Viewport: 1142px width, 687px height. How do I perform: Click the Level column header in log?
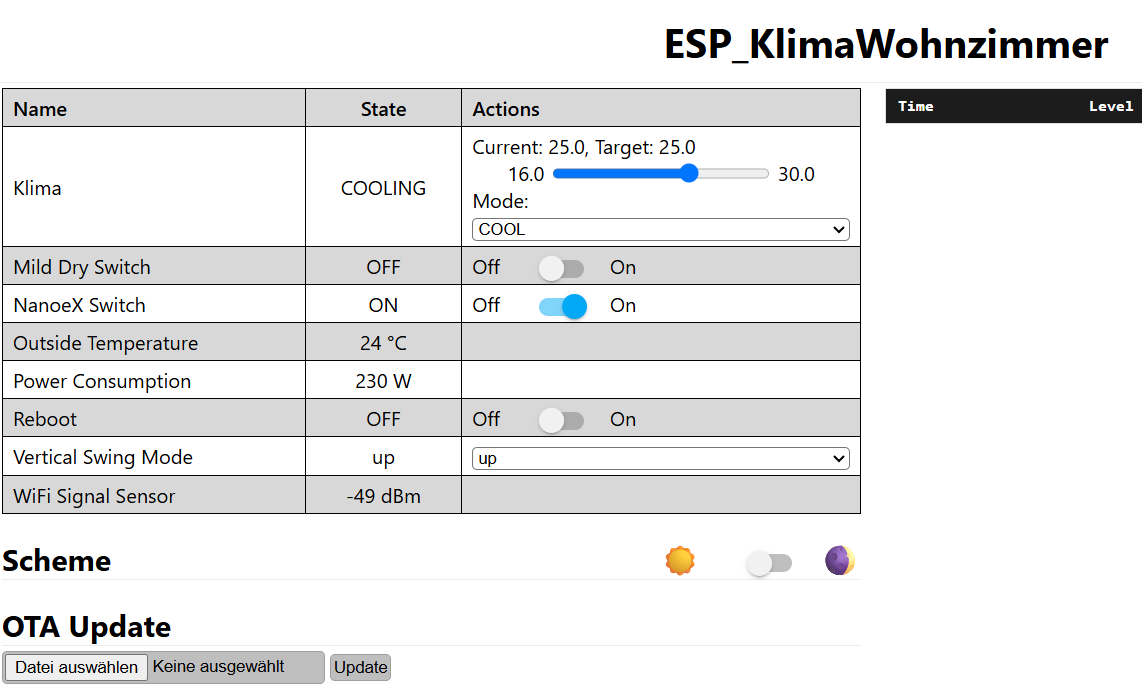tap(1111, 106)
